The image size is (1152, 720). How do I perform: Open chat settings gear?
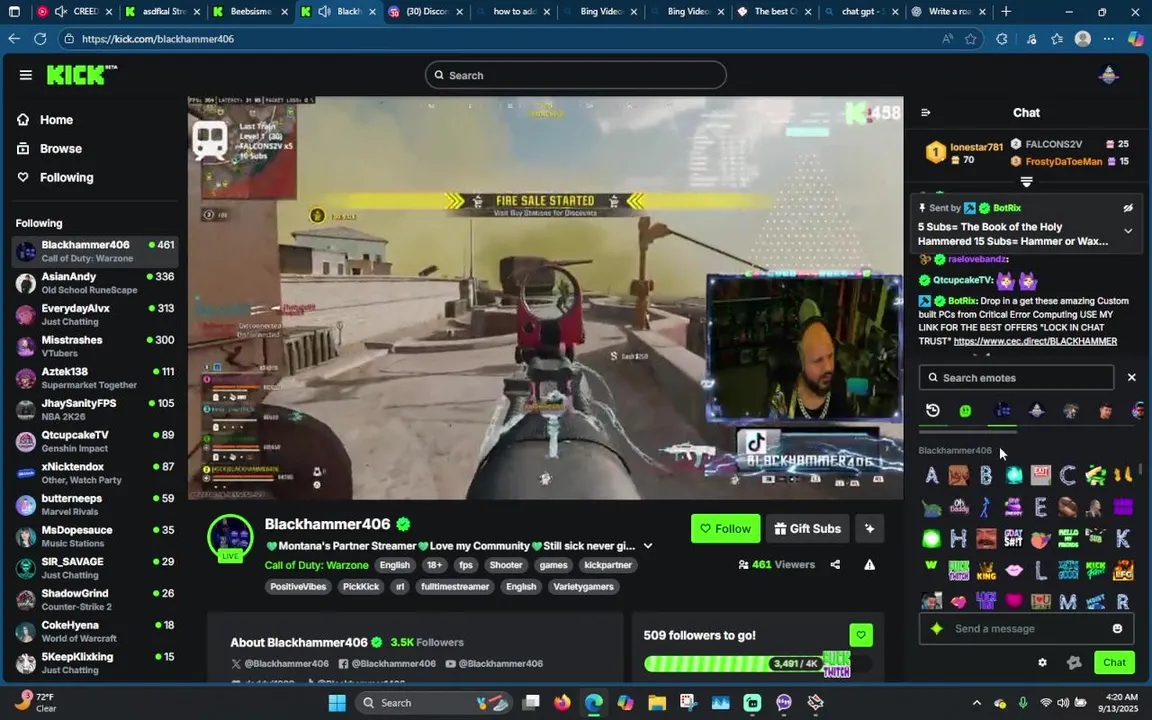(x=1042, y=662)
